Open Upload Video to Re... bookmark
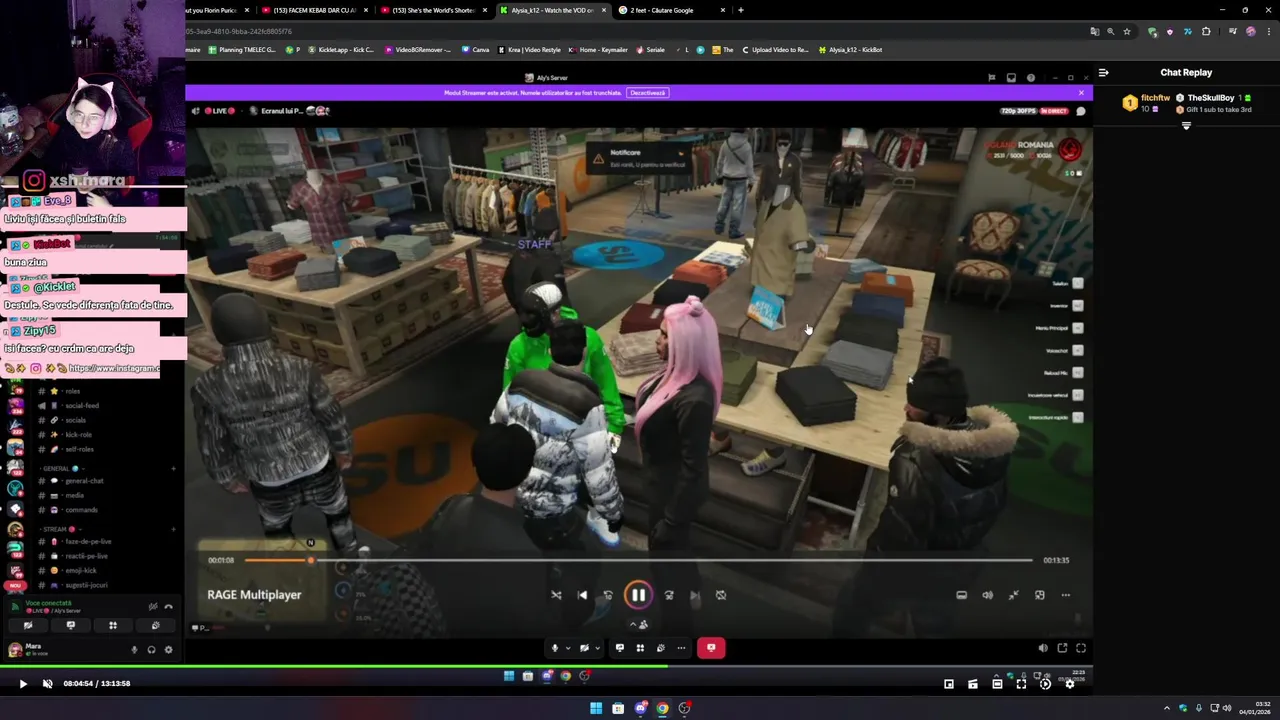The height and width of the screenshot is (720, 1280). click(775, 49)
